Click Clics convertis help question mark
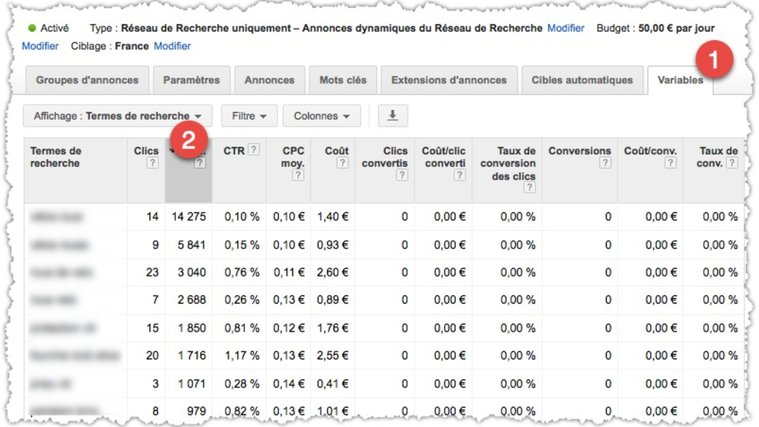Viewport: 759px width, 427px height. click(x=401, y=175)
